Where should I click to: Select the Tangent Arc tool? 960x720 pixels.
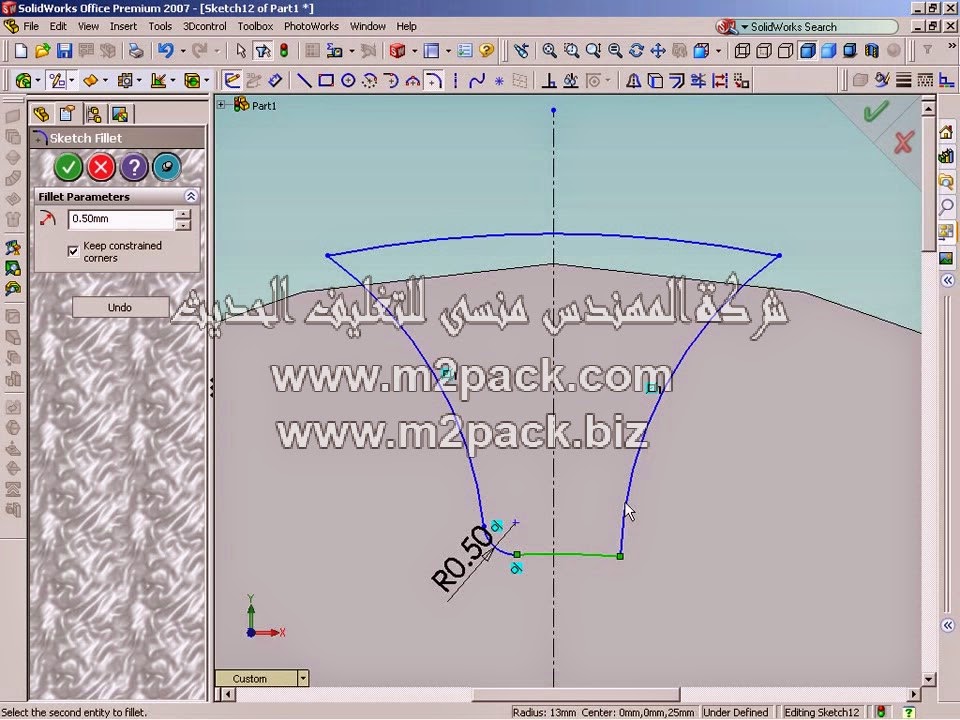tap(391, 80)
